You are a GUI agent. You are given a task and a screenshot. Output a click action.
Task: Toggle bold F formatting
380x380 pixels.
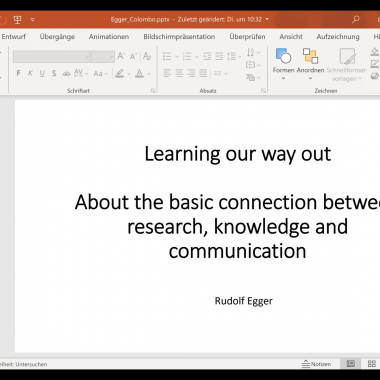point(18,73)
